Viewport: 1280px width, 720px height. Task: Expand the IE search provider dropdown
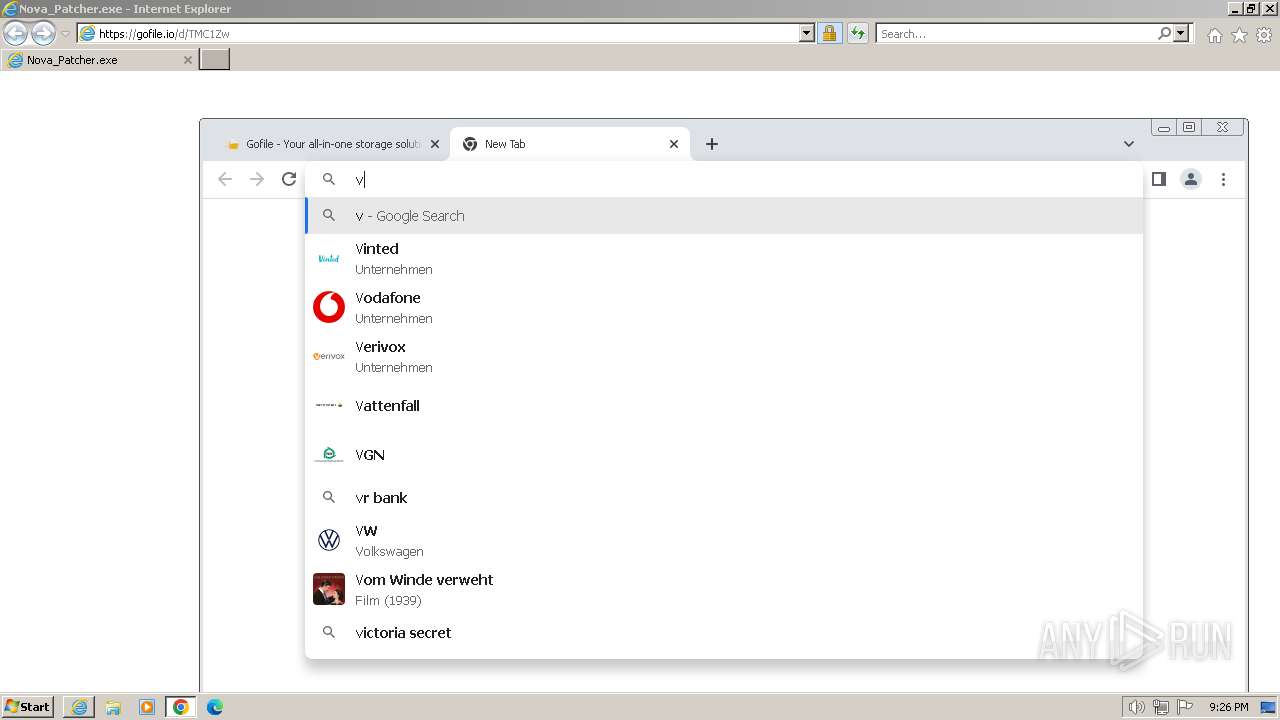click(1181, 34)
